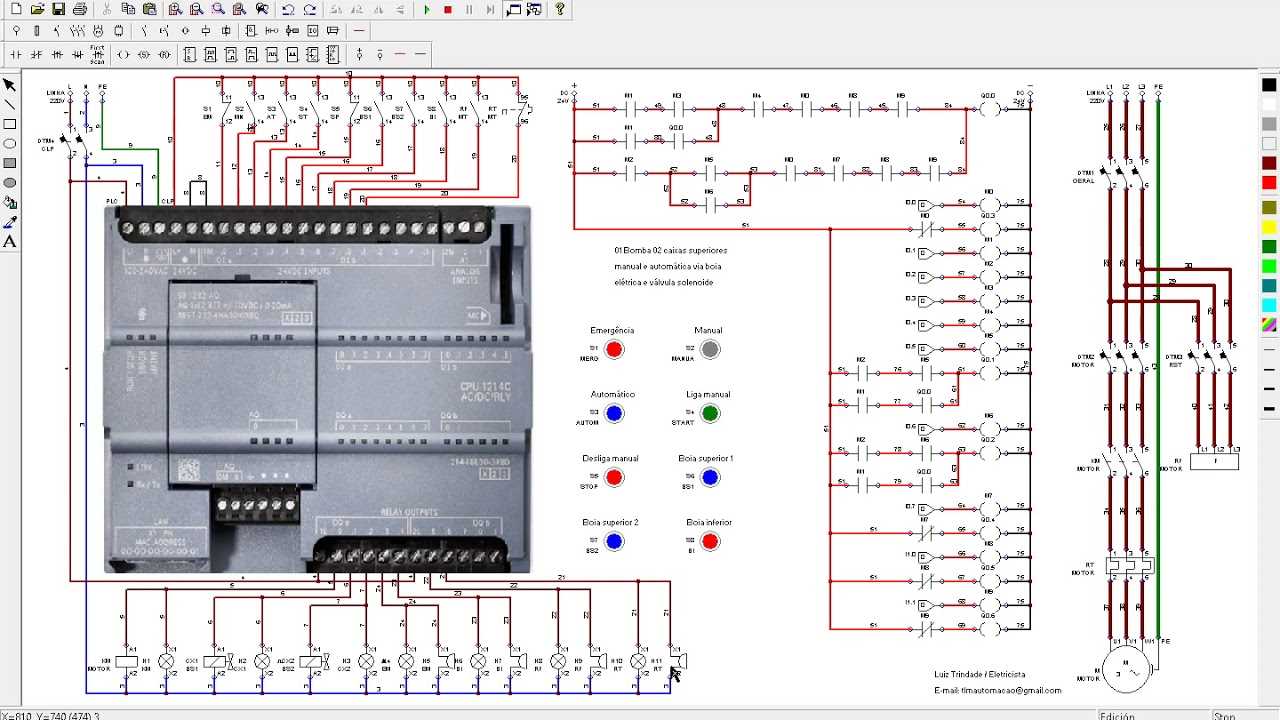Viewport: 1280px width, 720px height.
Task: Select the arrow selection tool
Action: [10, 86]
